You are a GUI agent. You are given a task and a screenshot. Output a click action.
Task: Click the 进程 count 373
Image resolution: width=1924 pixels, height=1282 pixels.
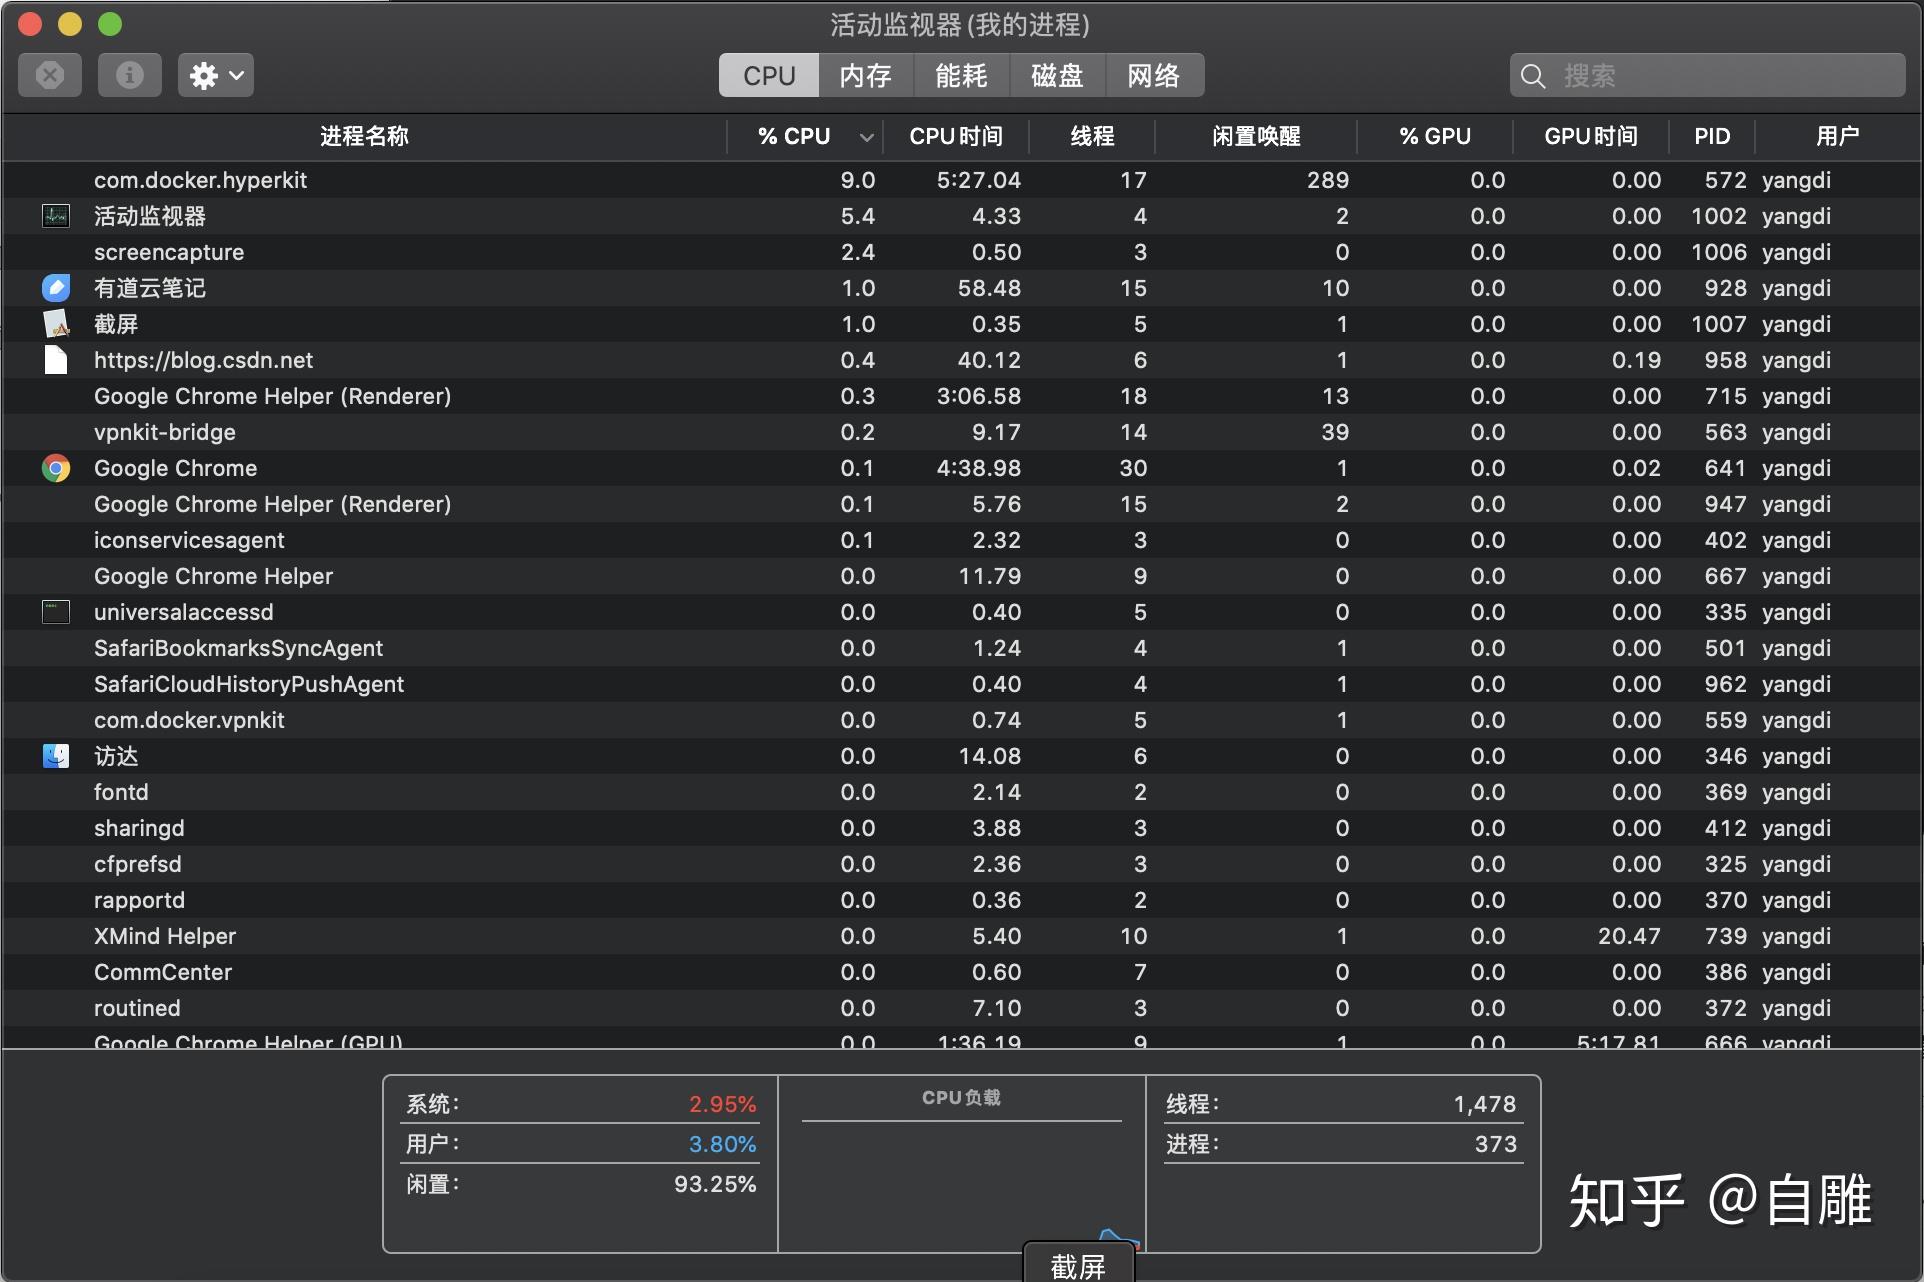[x=1495, y=1144]
